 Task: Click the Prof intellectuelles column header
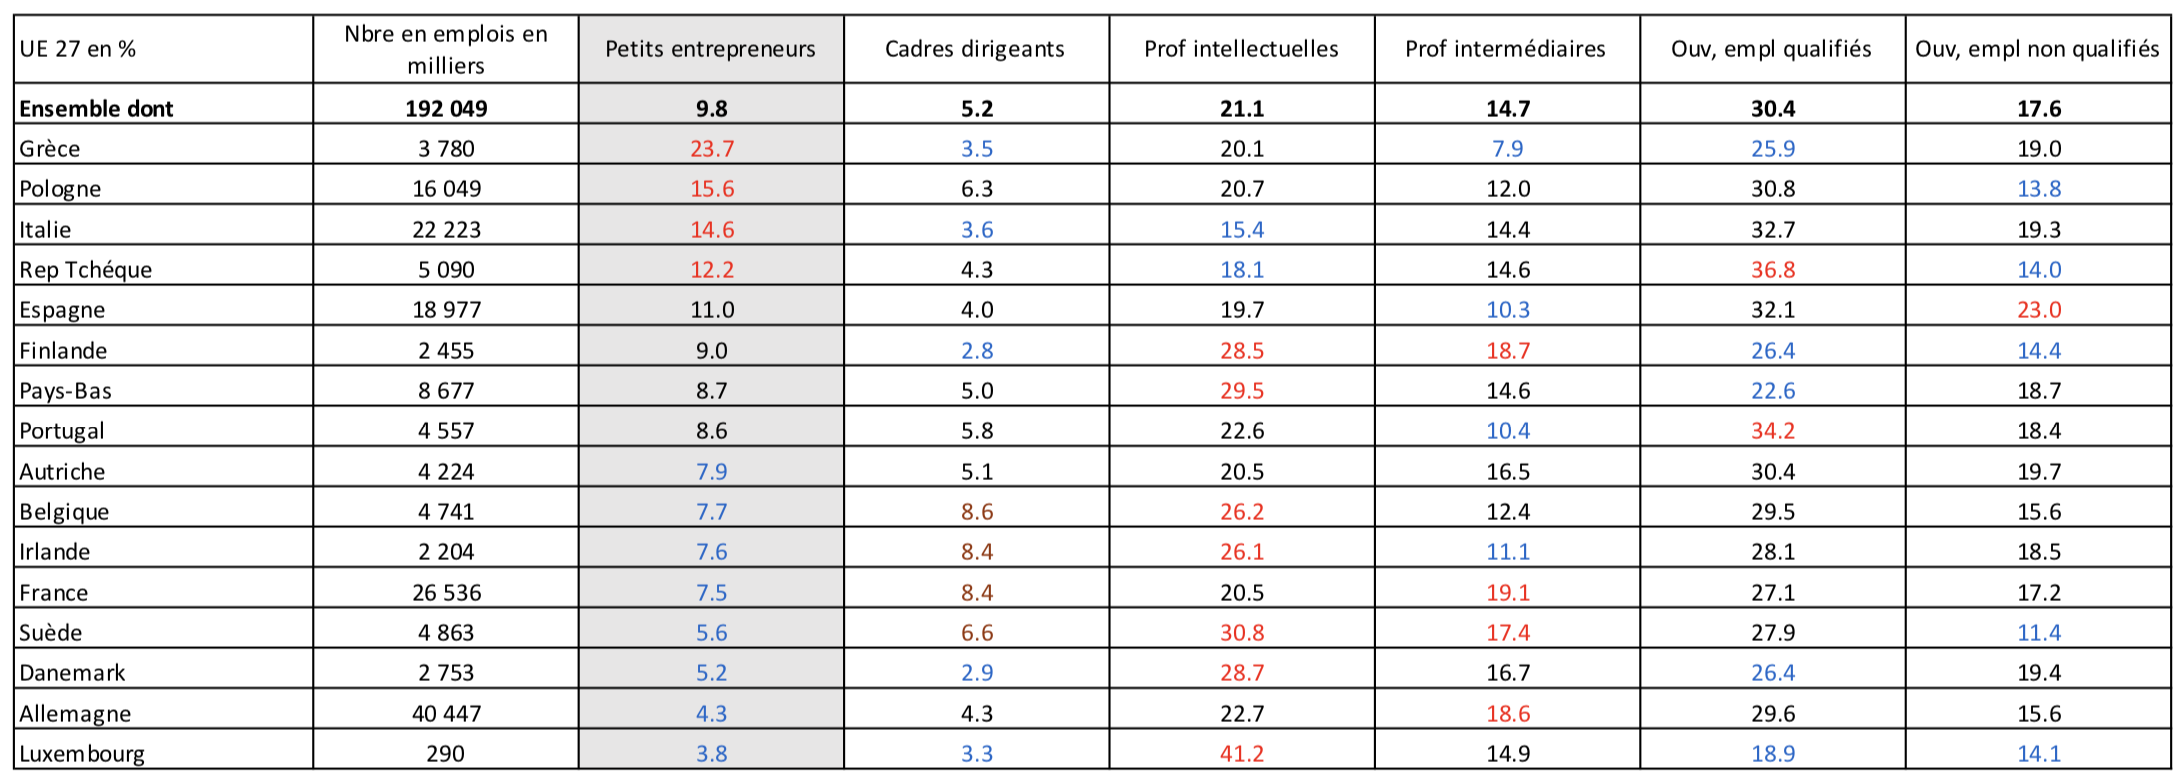[x=1241, y=49]
